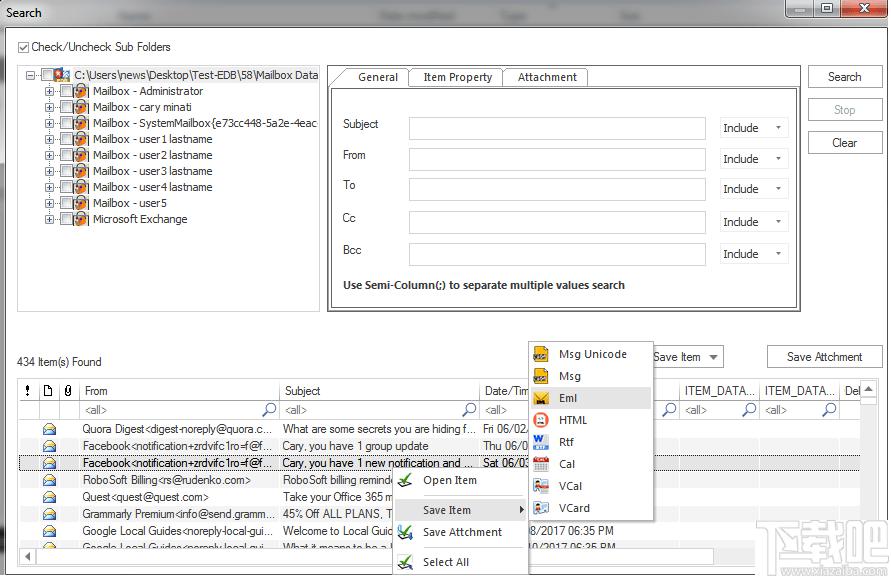Viewport: 891px width, 576px height.
Task: Expand the Mailbox - user3 lastname node
Action: [x=49, y=172]
